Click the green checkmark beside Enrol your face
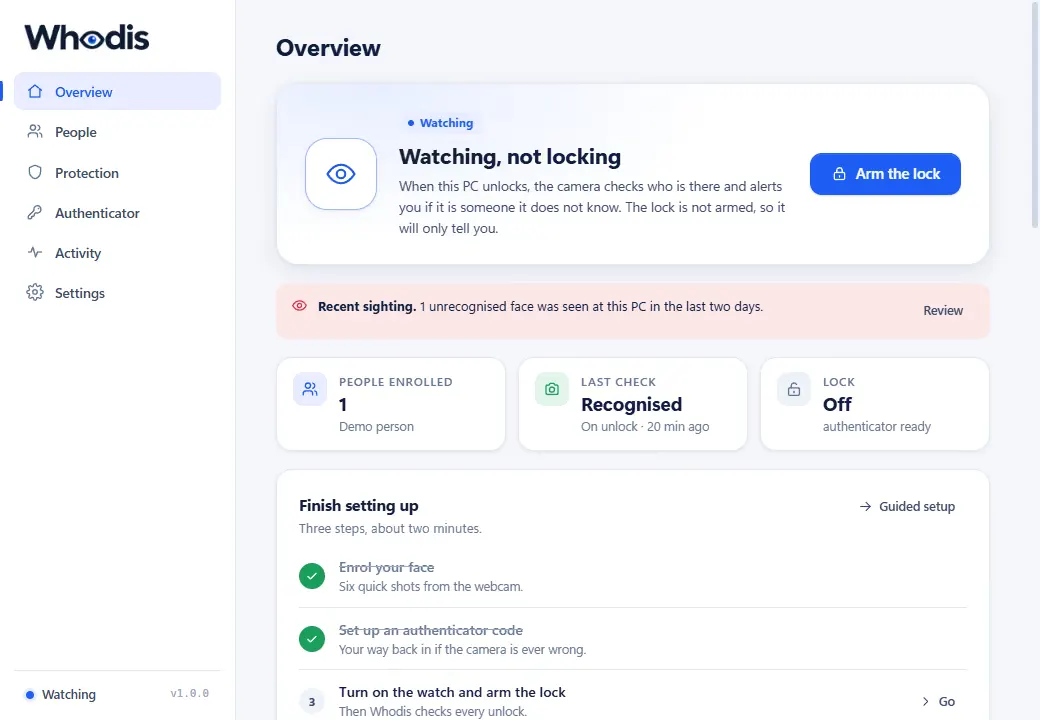The height and width of the screenshot is (720, 1040). coord(312,576)
